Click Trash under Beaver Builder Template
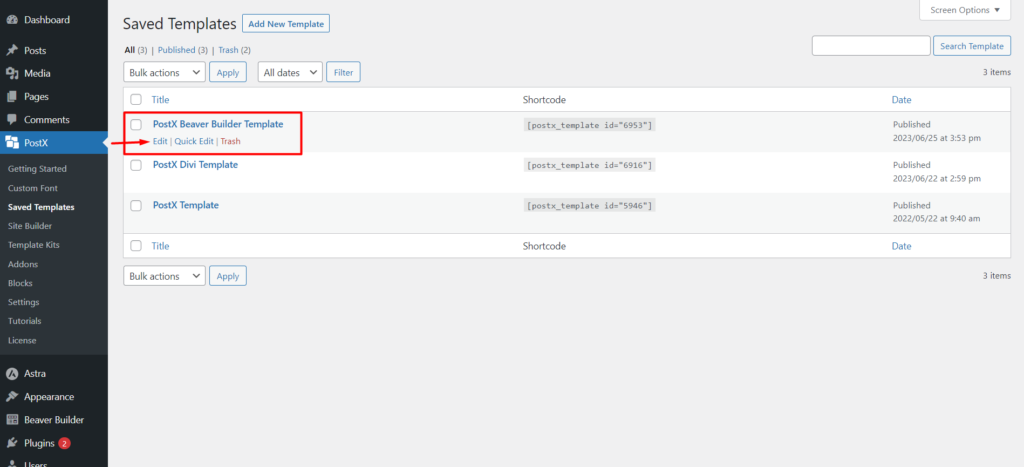 coord(231,141)
